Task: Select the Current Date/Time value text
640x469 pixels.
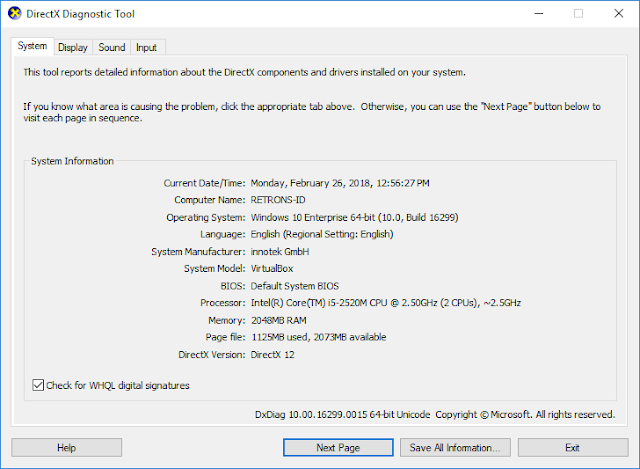Action: (x=340, y=183)
